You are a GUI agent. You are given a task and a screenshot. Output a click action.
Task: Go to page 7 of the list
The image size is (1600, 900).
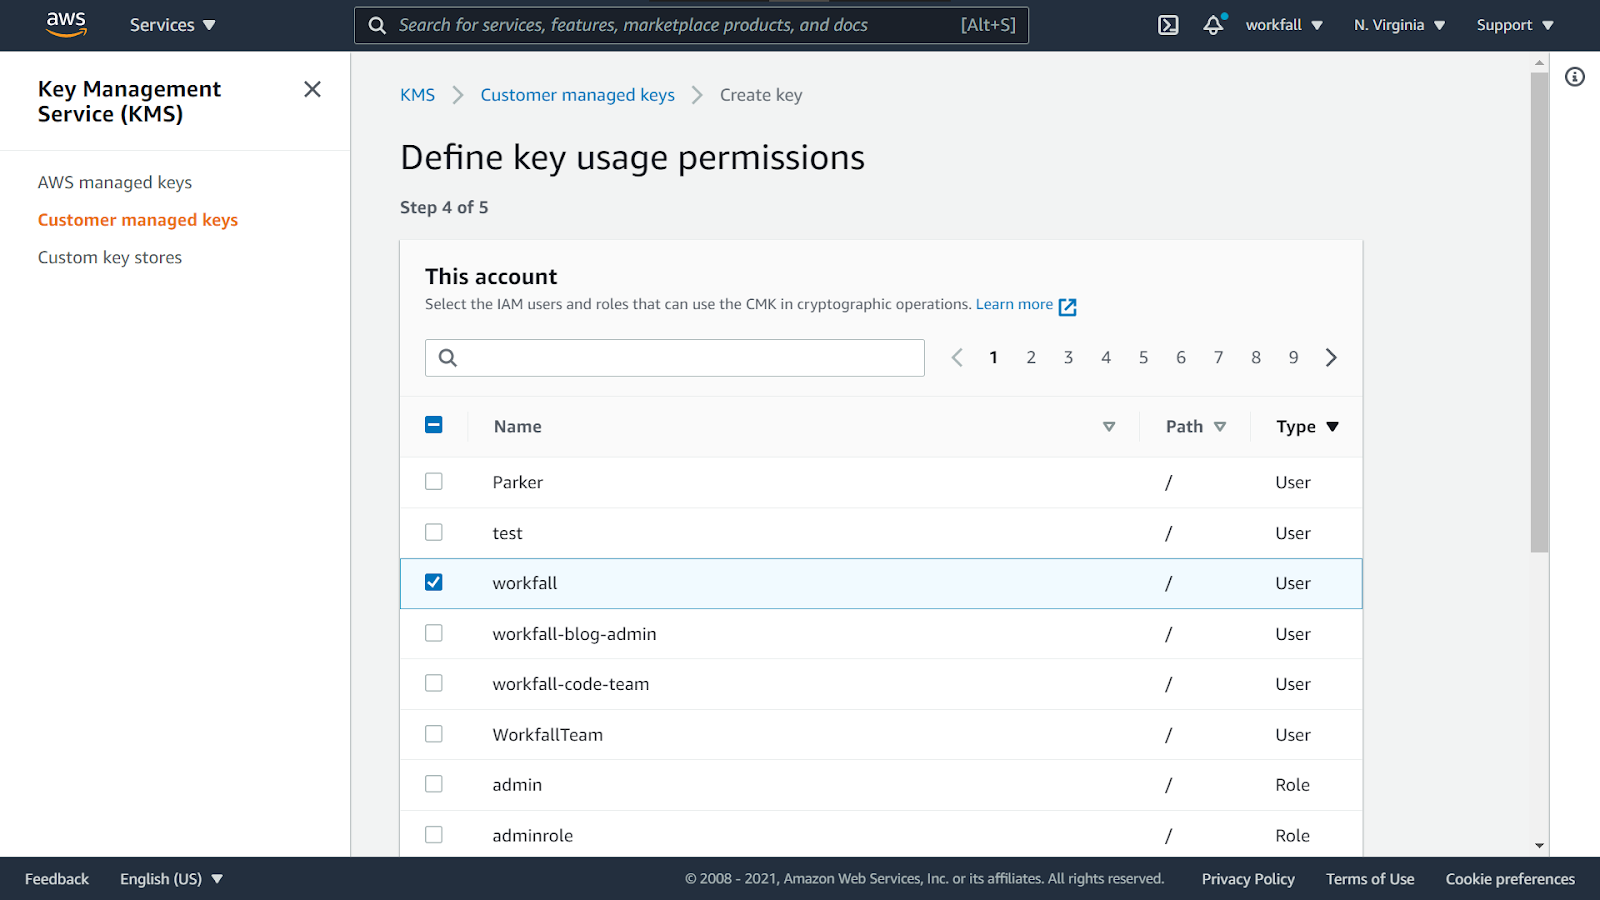pos(1218,358)
